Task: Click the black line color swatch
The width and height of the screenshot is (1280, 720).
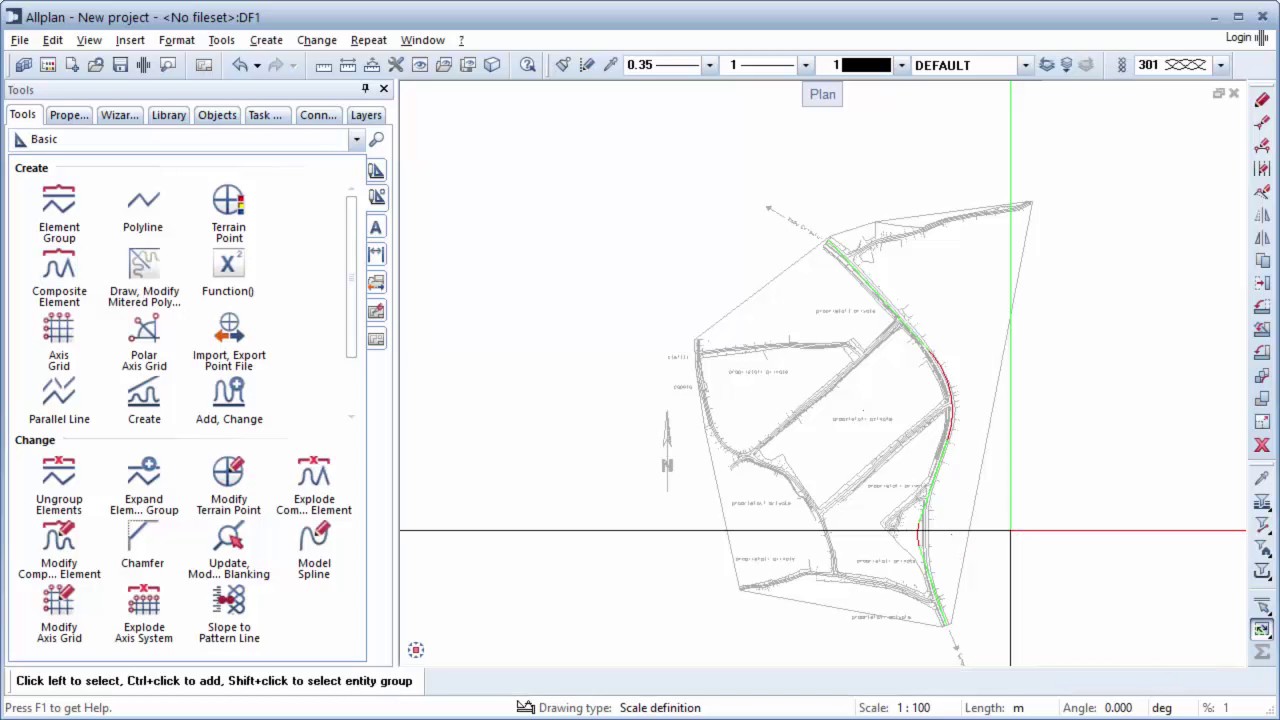Action: (866, 65)
